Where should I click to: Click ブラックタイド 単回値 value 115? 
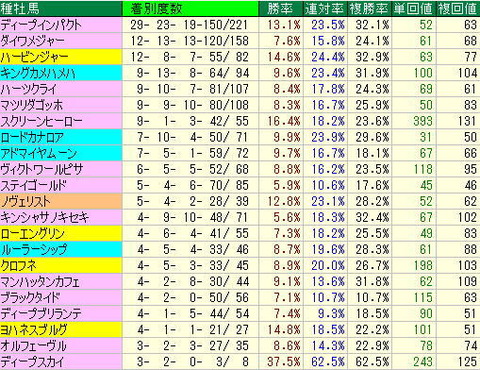point(423,298)
